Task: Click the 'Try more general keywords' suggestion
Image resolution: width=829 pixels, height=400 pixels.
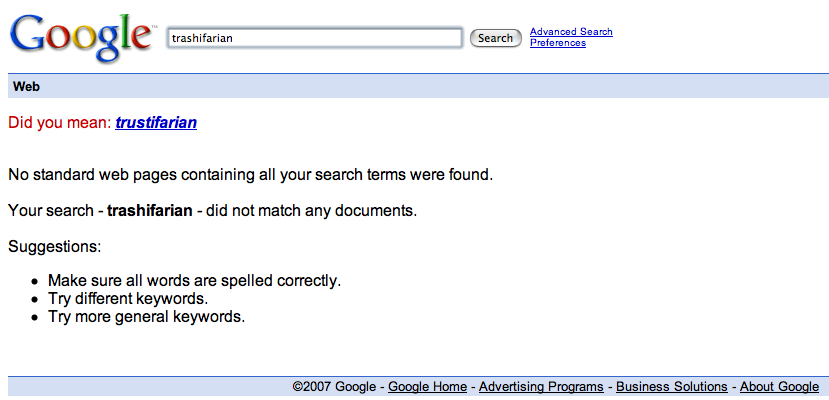Action: [146, 317]
